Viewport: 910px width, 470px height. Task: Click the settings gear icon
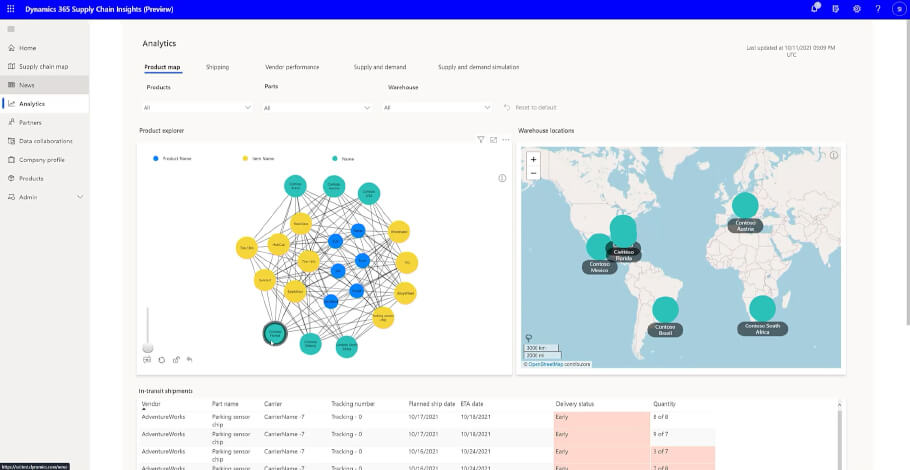pos(857,9)
